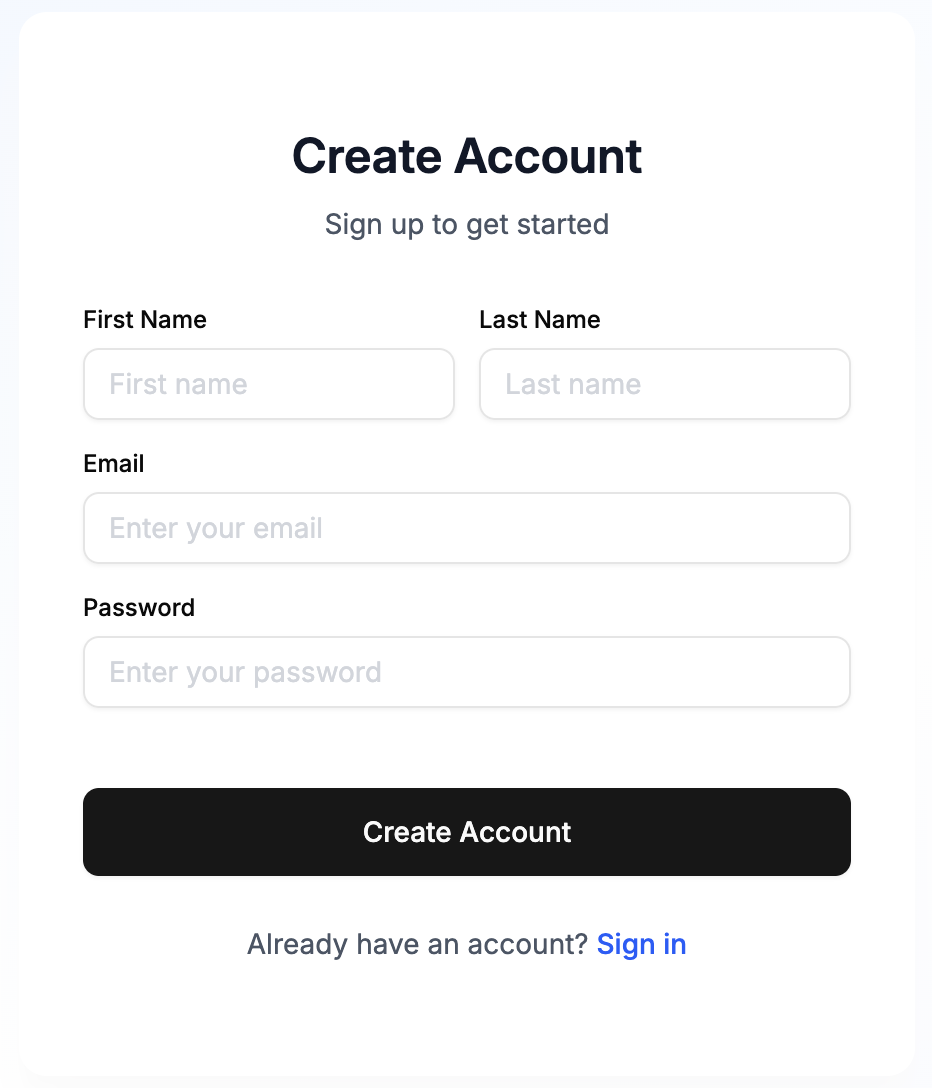Click Sign in to go to login
The image size is (932, 1088).
tap(641, 944)
